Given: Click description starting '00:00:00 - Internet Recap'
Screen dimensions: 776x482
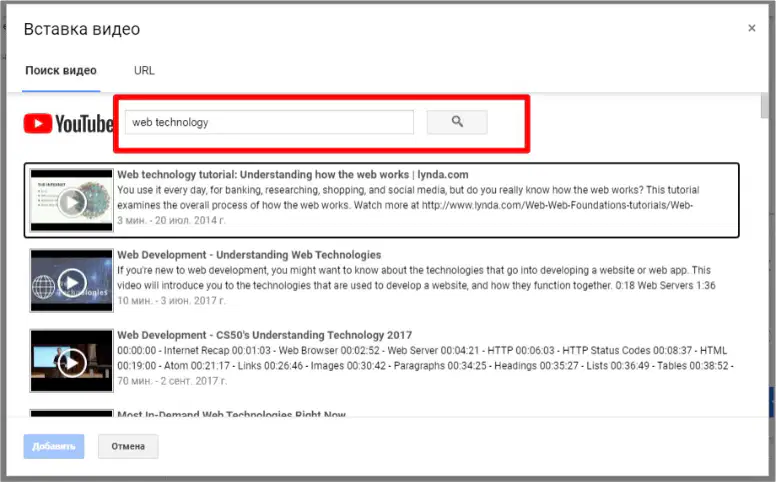Looking at the screenshot, I should pyautogui.click(x=425, y=358).
